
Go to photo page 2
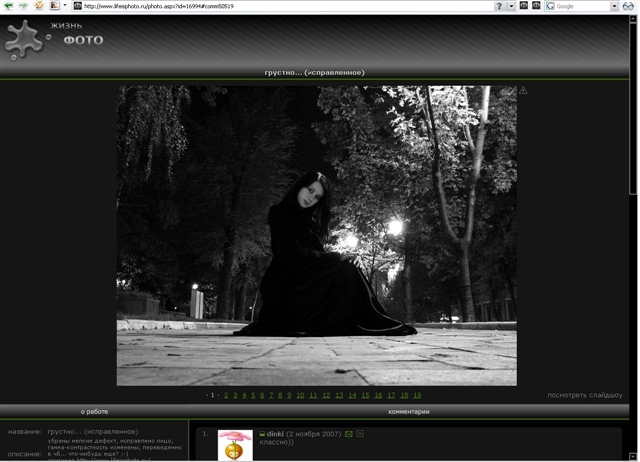click(x=227, y=395)
